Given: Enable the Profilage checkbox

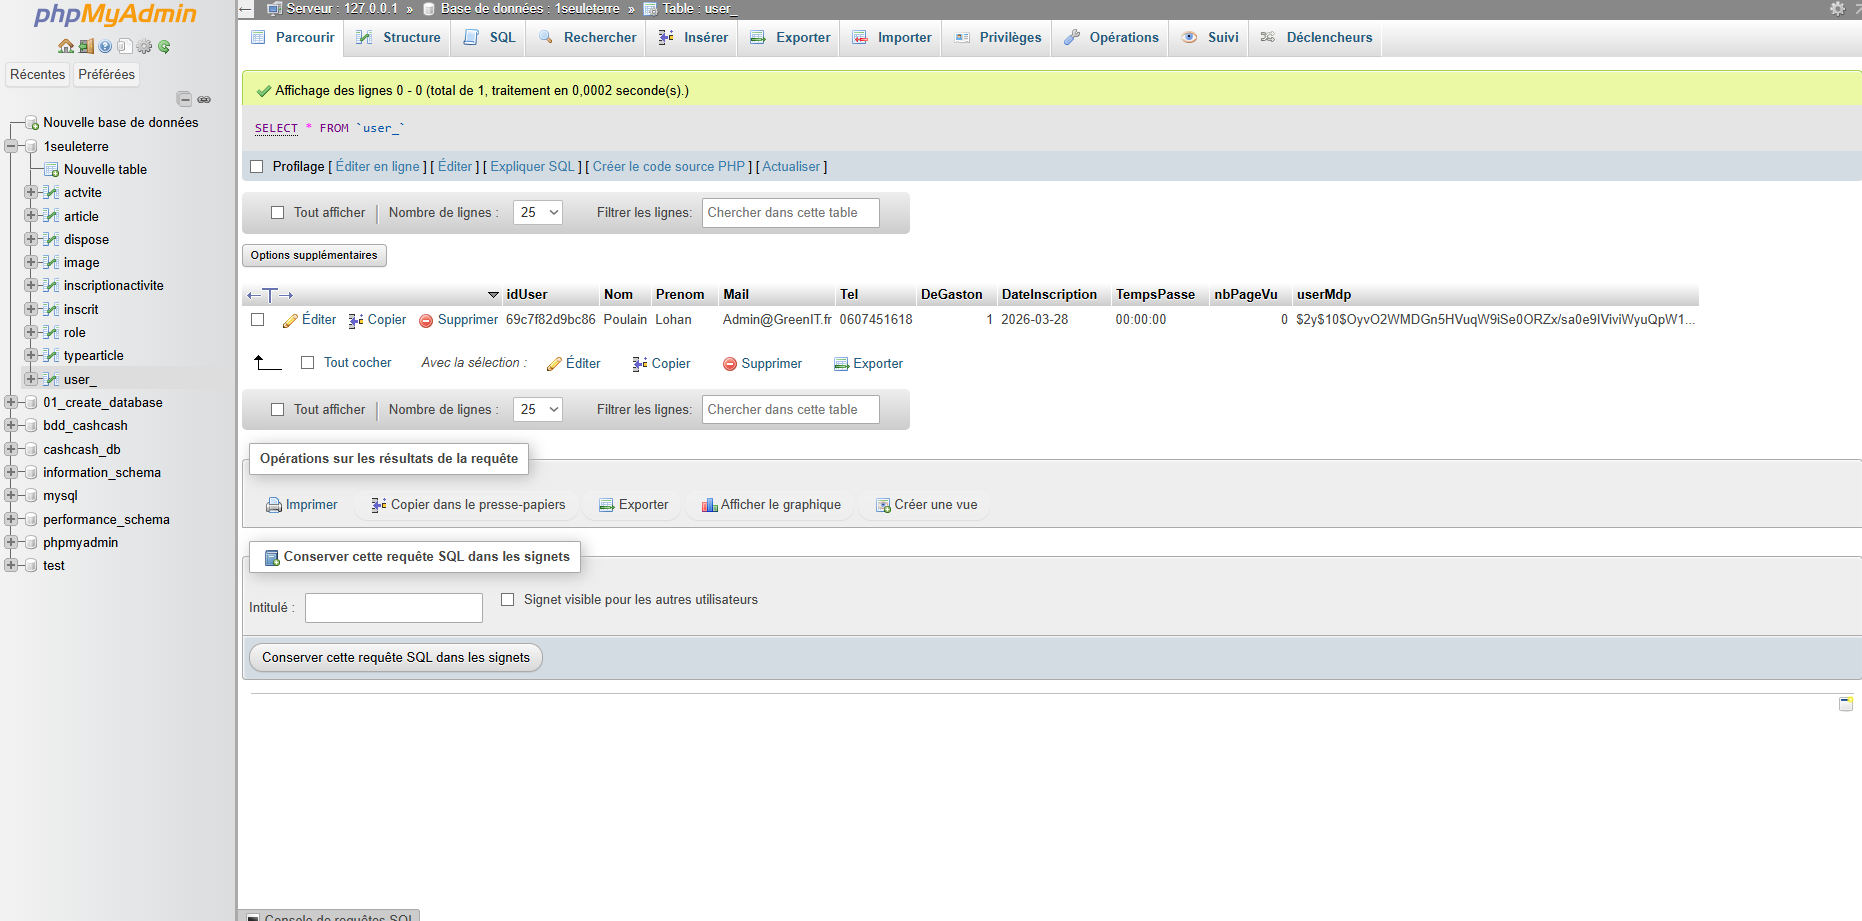Looking at the screenshot, I should (257, 167).
